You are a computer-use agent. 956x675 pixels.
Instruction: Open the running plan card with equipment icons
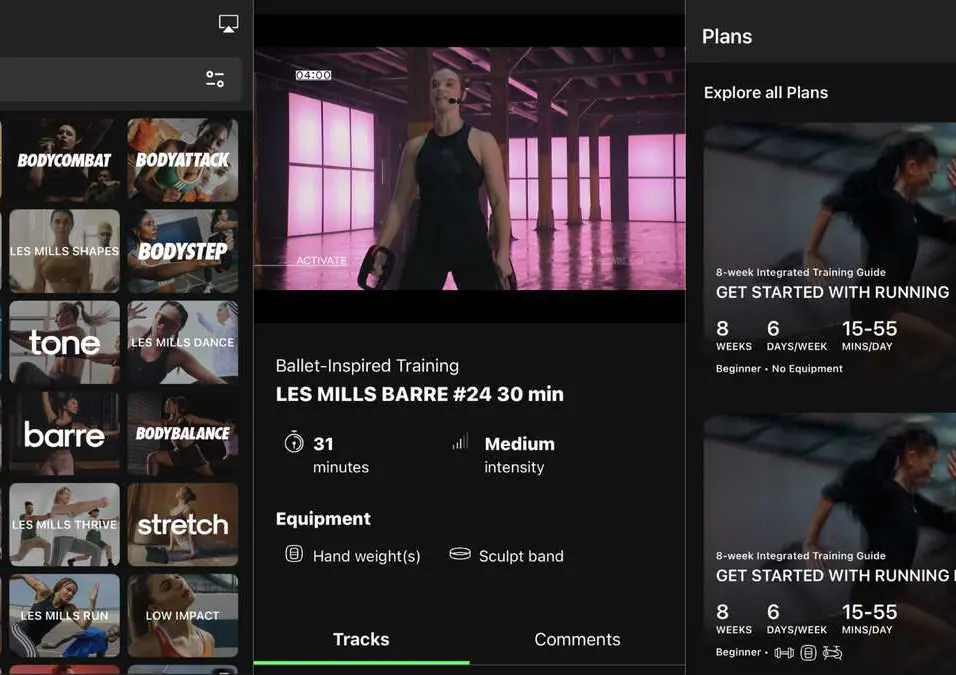pyautogui.click(x=830, y=543)
